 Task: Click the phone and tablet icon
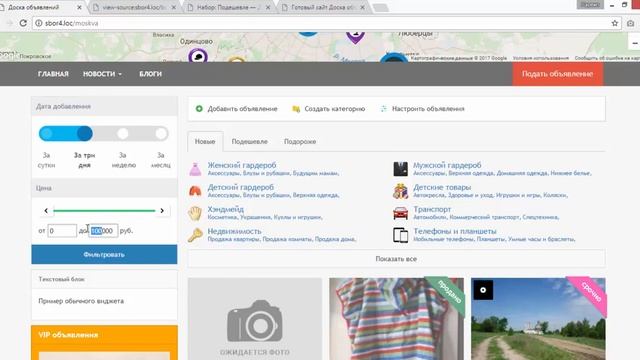(x=400, y=235)
